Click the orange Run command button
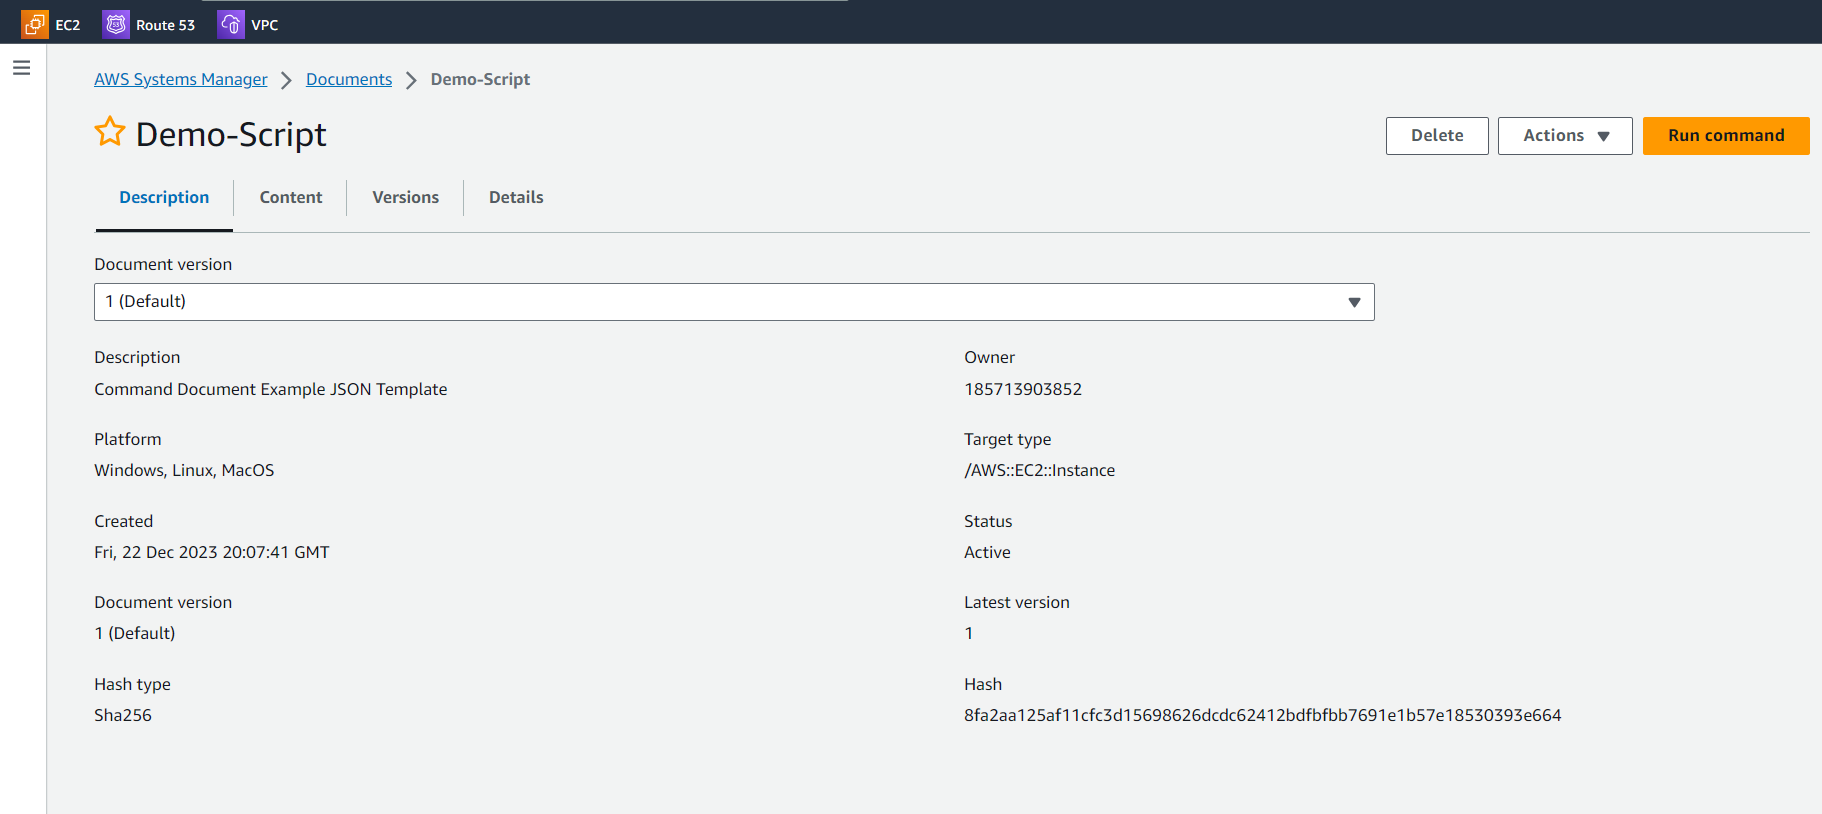 (1725, 136)
